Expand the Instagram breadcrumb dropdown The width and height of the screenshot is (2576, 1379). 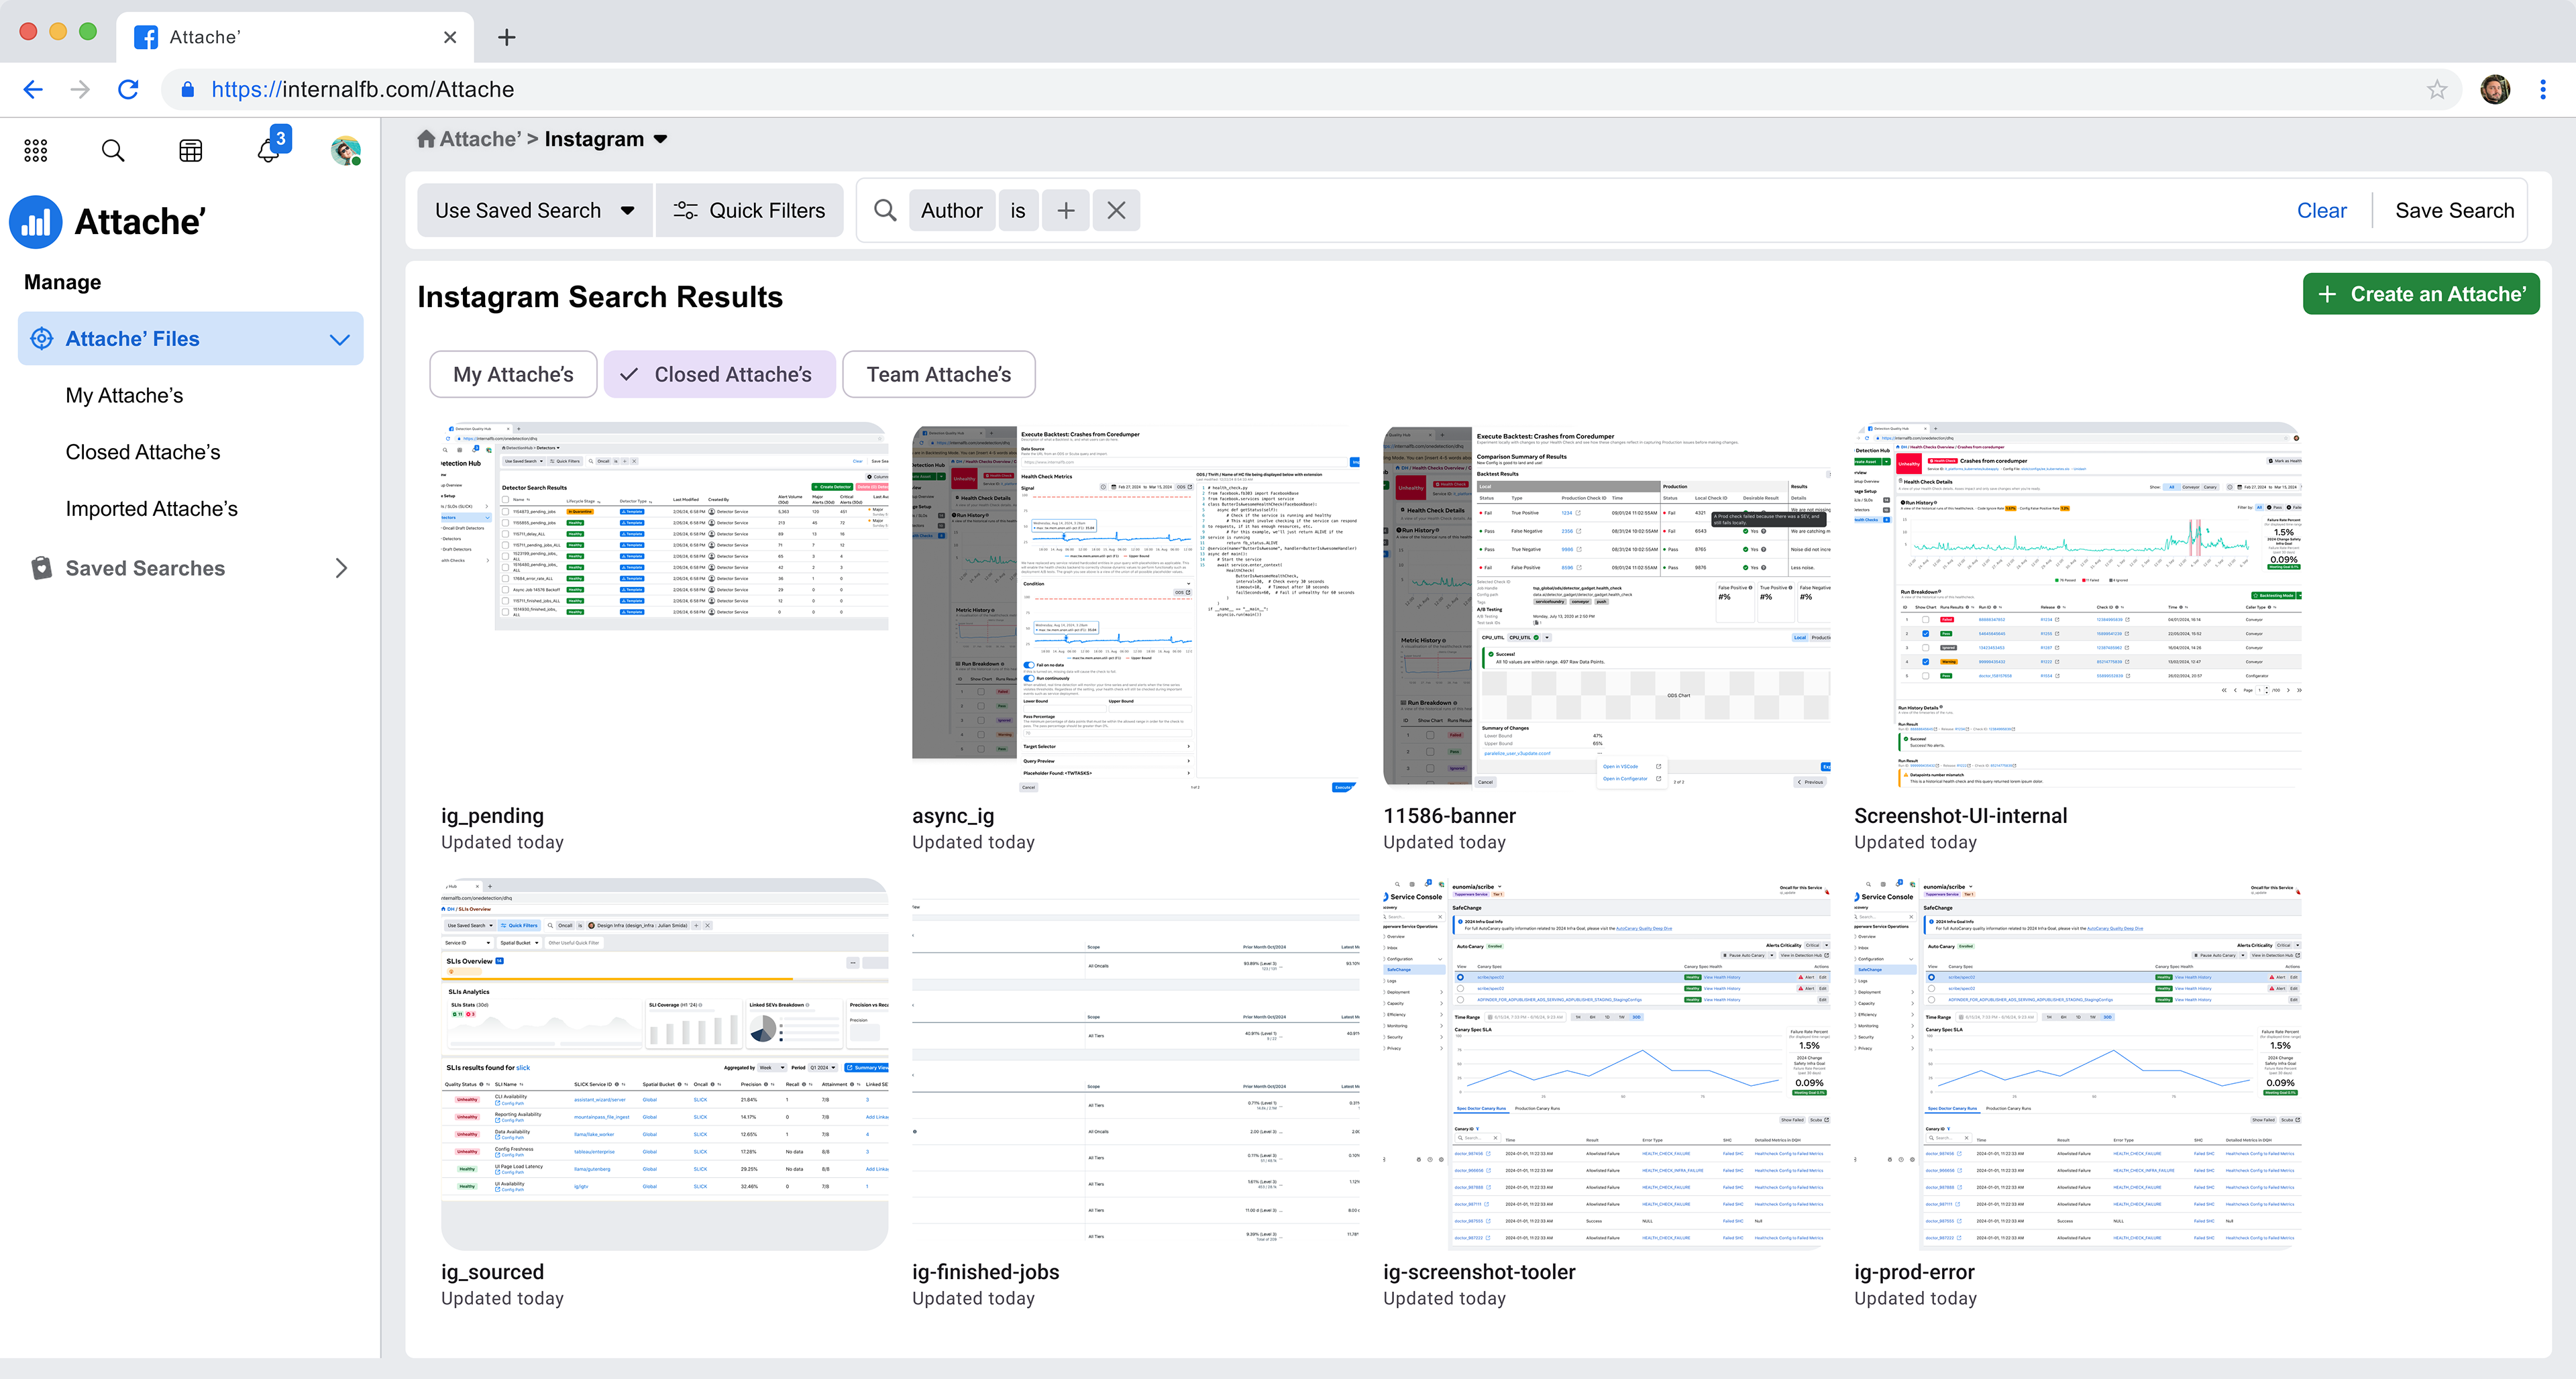click(660, 139)
